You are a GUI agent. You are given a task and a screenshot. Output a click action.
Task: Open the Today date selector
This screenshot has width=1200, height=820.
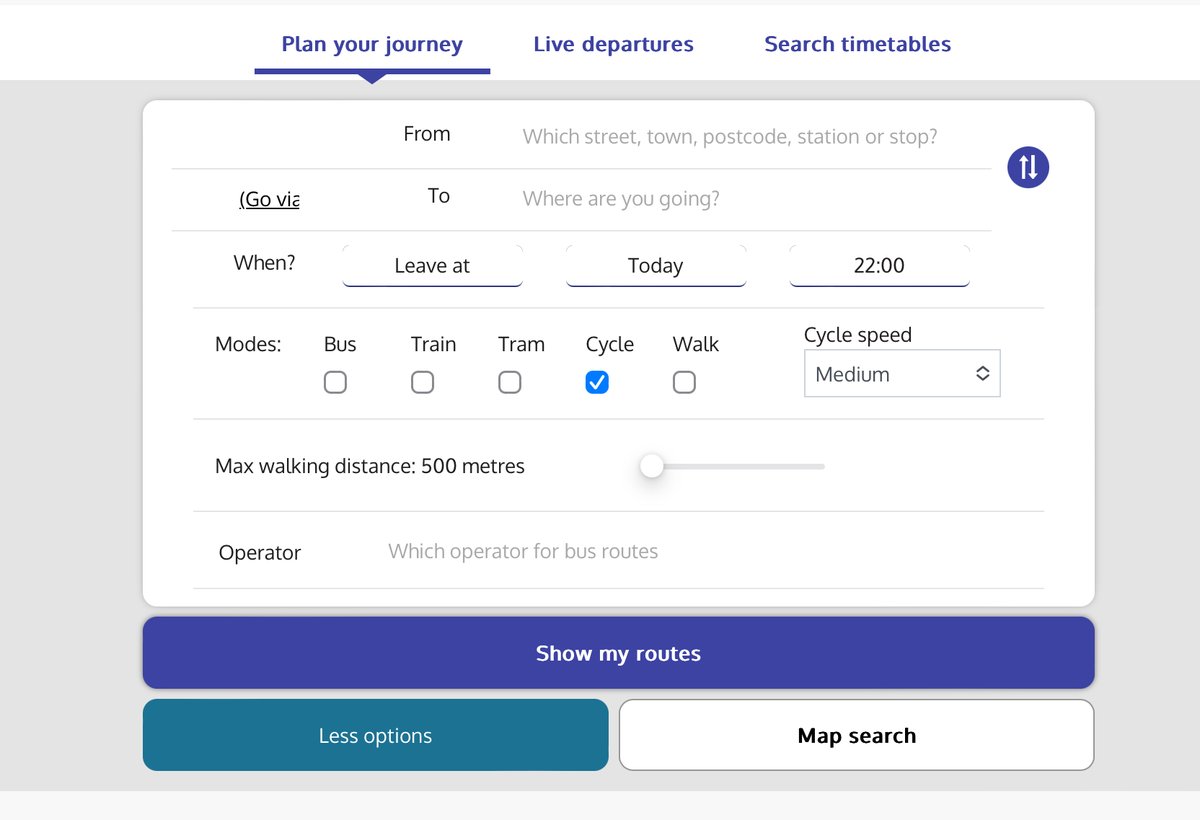(x=656, y=266)
